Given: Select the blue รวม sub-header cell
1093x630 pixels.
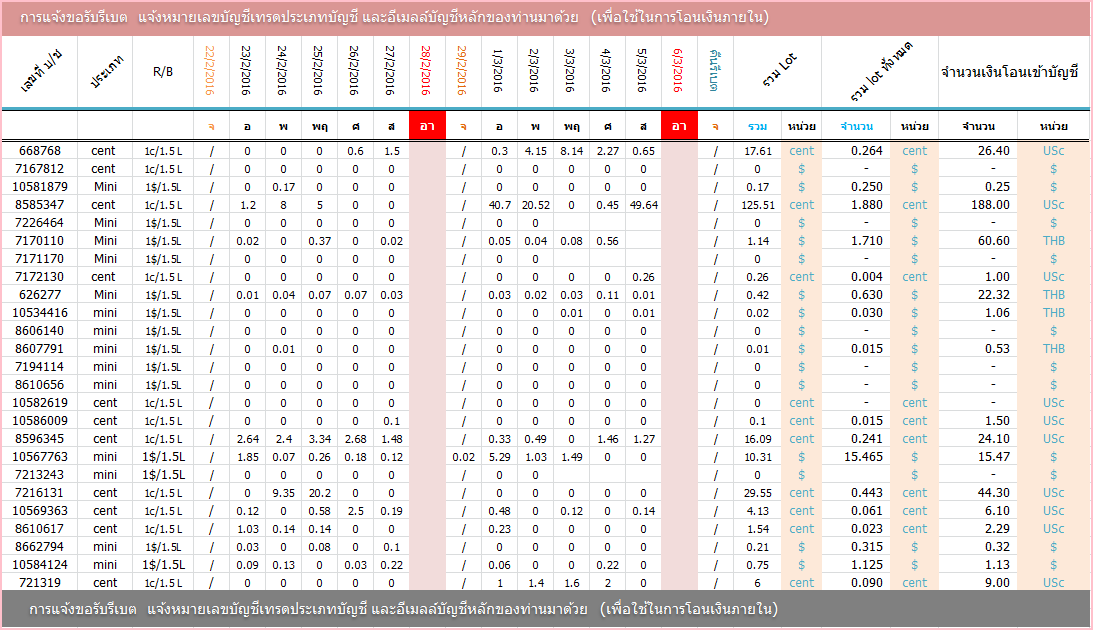Looking at the screenshot, I should coord(758,126).
